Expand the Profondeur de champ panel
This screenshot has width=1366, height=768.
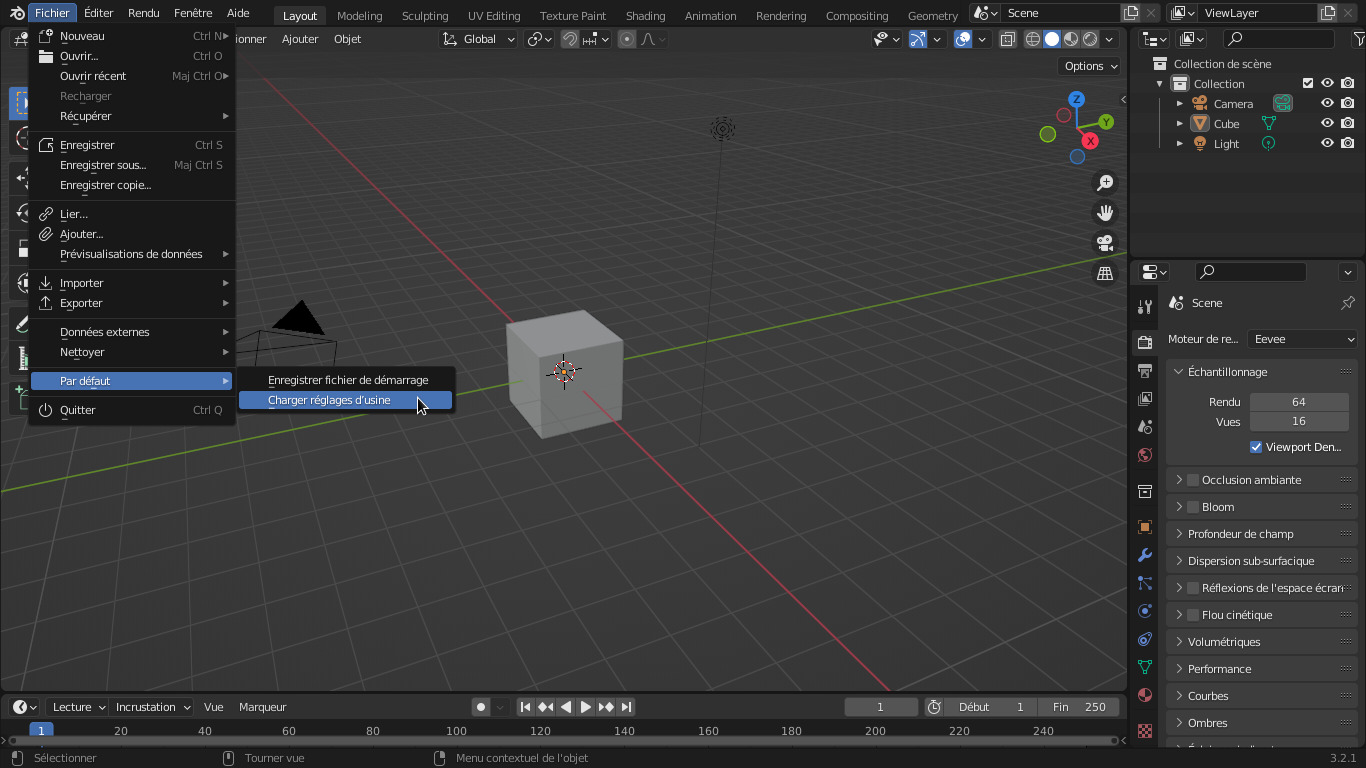coord(1240,534)
